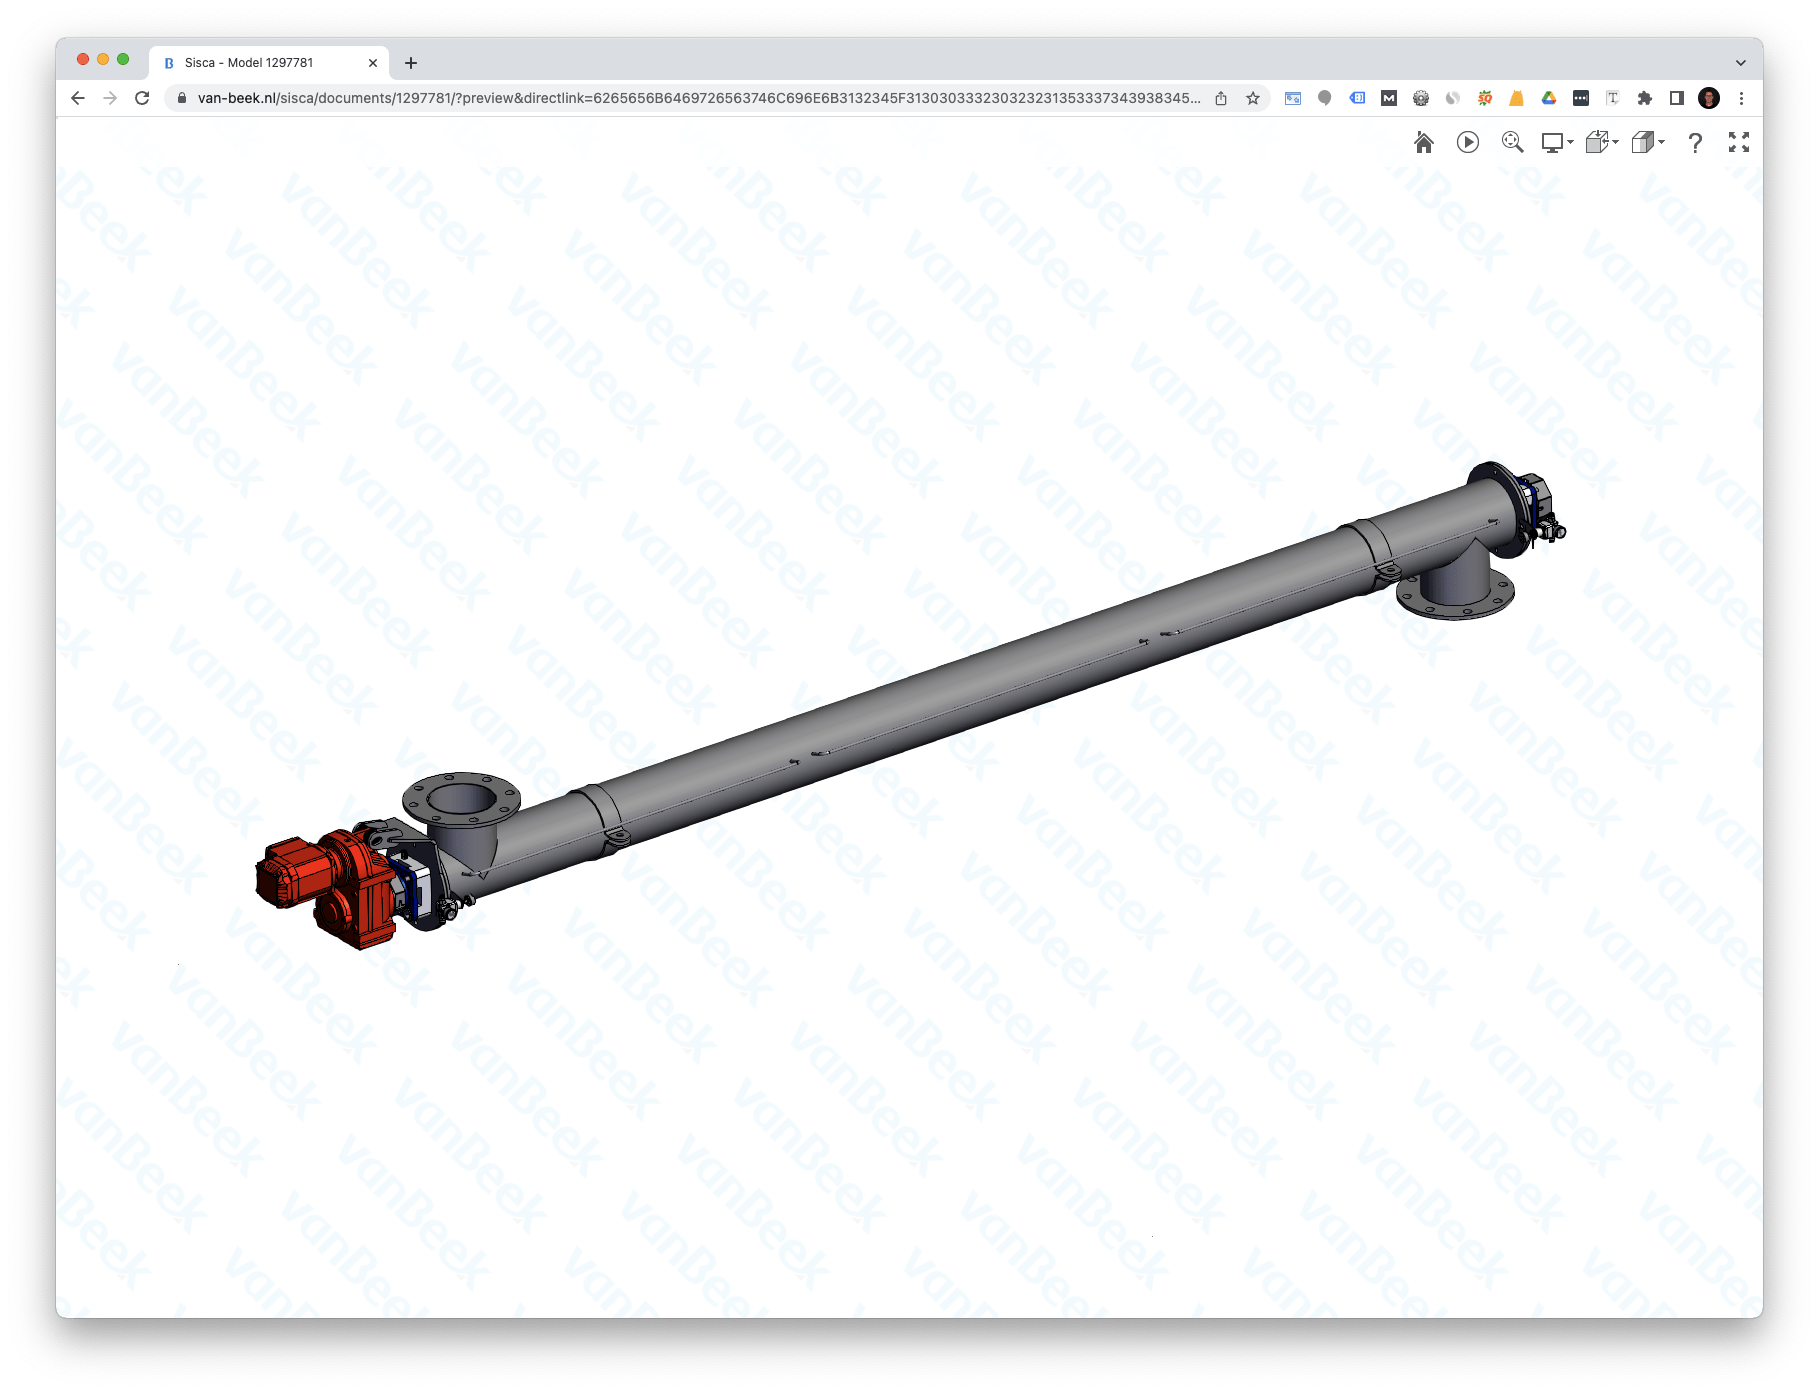This screenshot has height=1392, width=1819.
Task: Reset the 3D view with Home icon
Action: click(x=1424, y=143)
